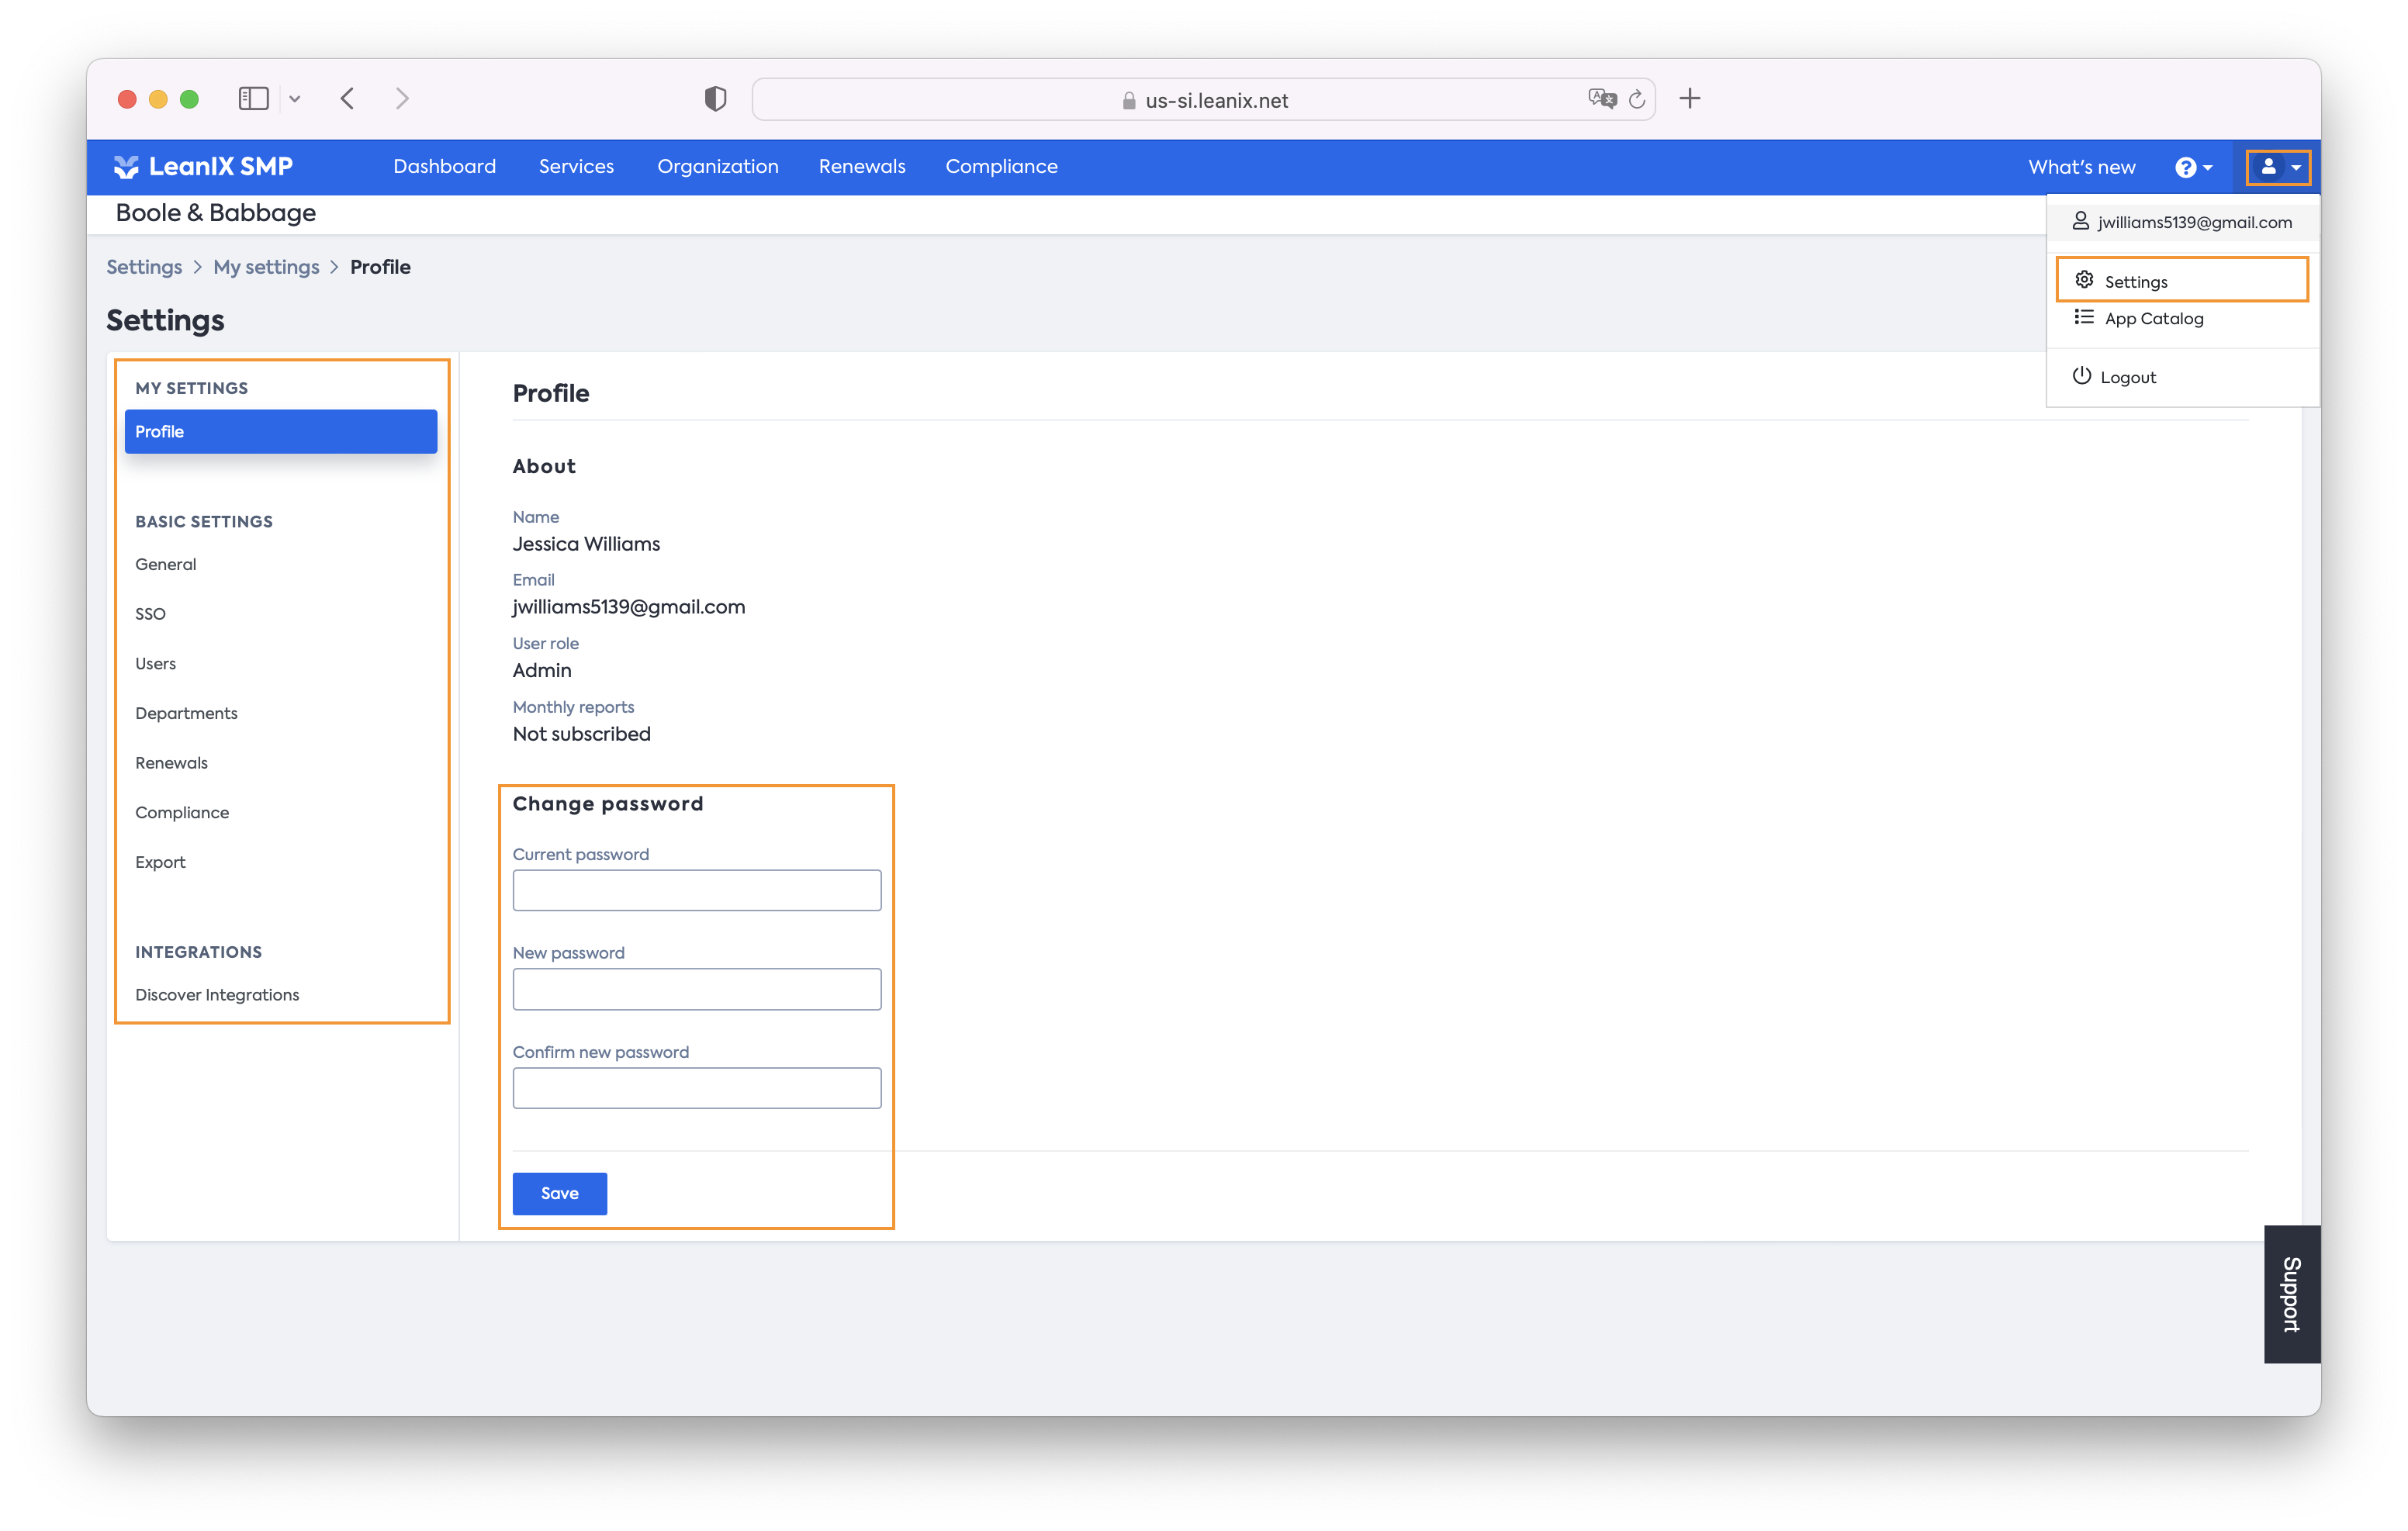The image size is (2408, 1531).
Task: Click the LeanIX SMP logo
Action: (203, 166)
